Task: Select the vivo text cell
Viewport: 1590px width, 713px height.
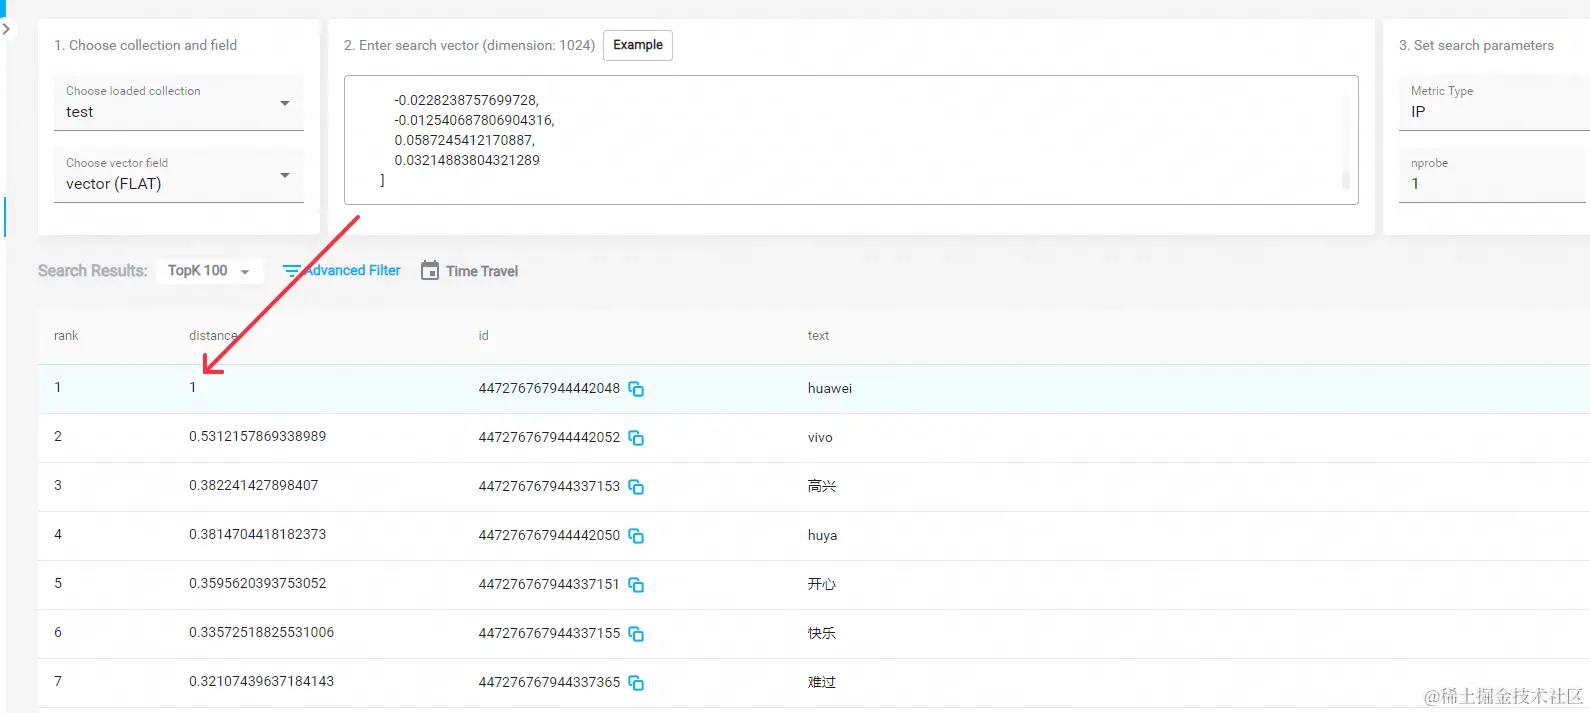Action: click(x=820, y=438)
